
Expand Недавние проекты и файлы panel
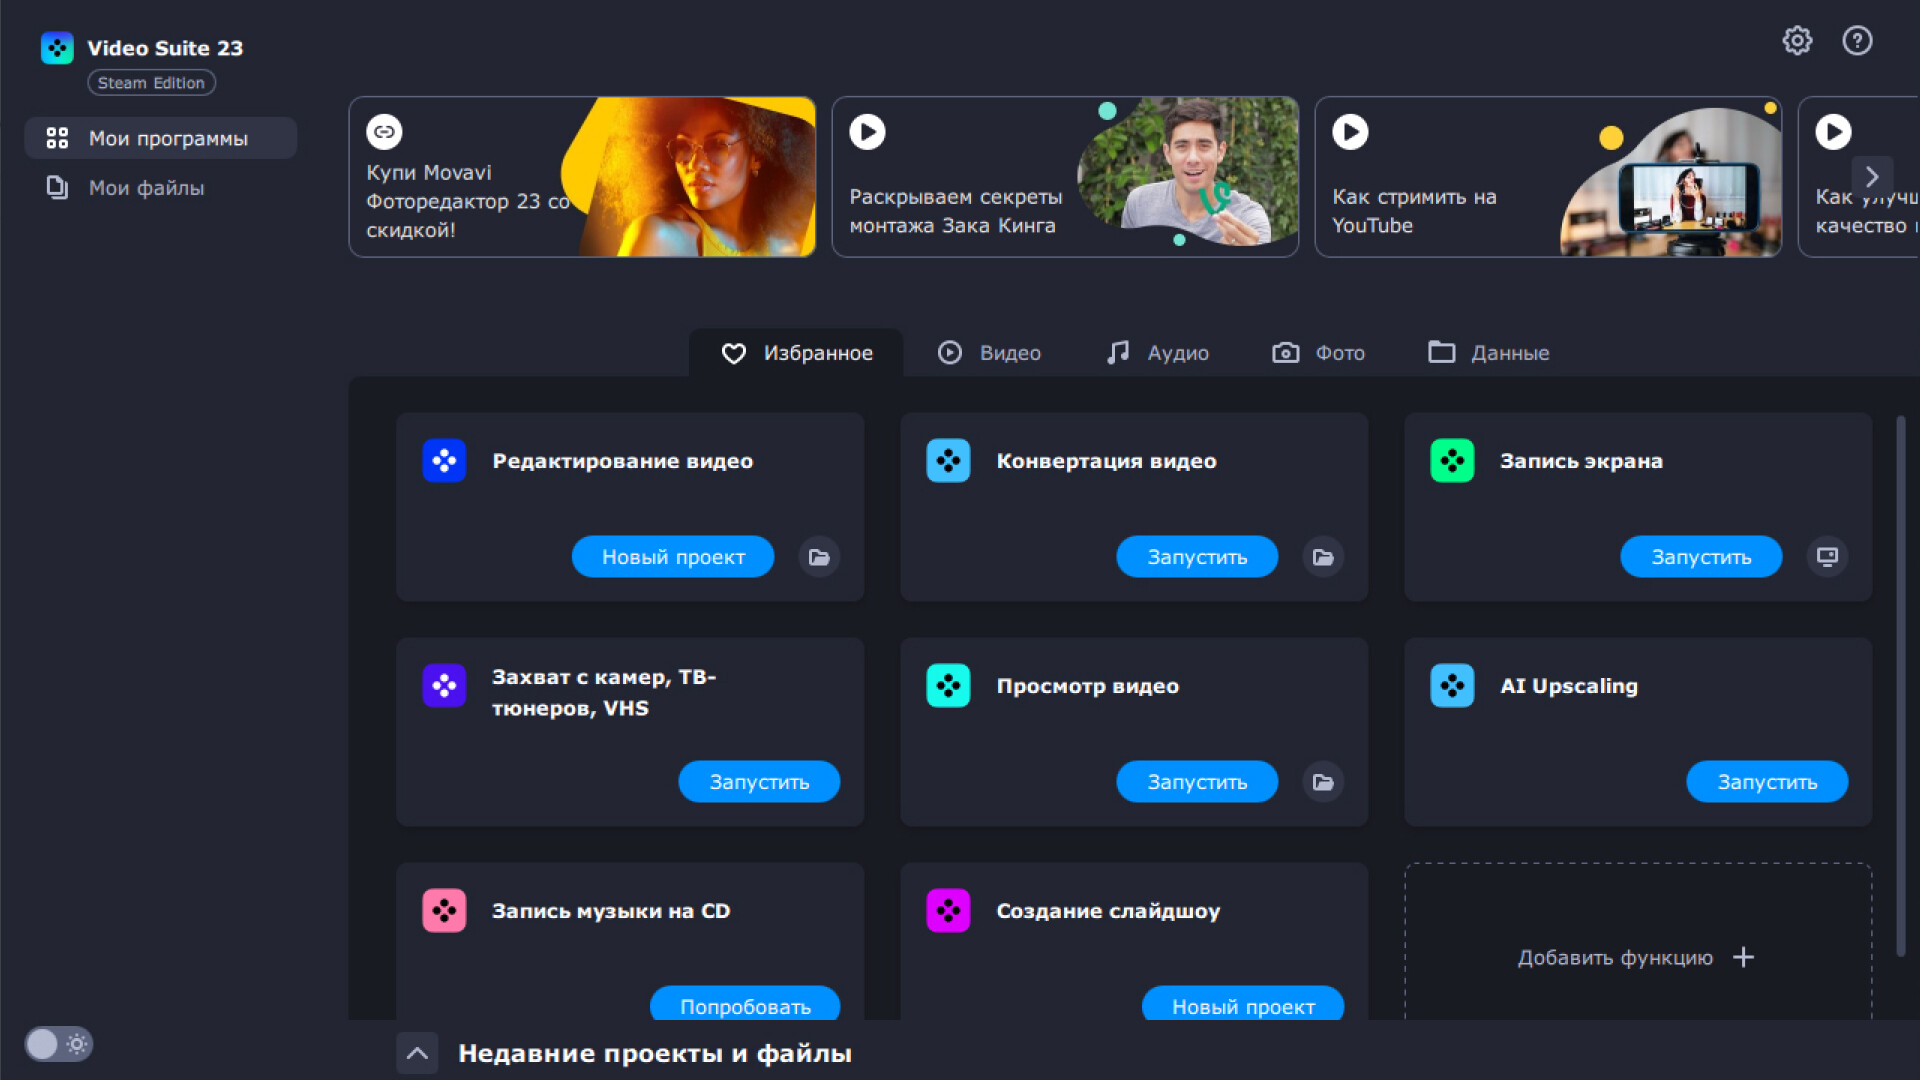417,1053
